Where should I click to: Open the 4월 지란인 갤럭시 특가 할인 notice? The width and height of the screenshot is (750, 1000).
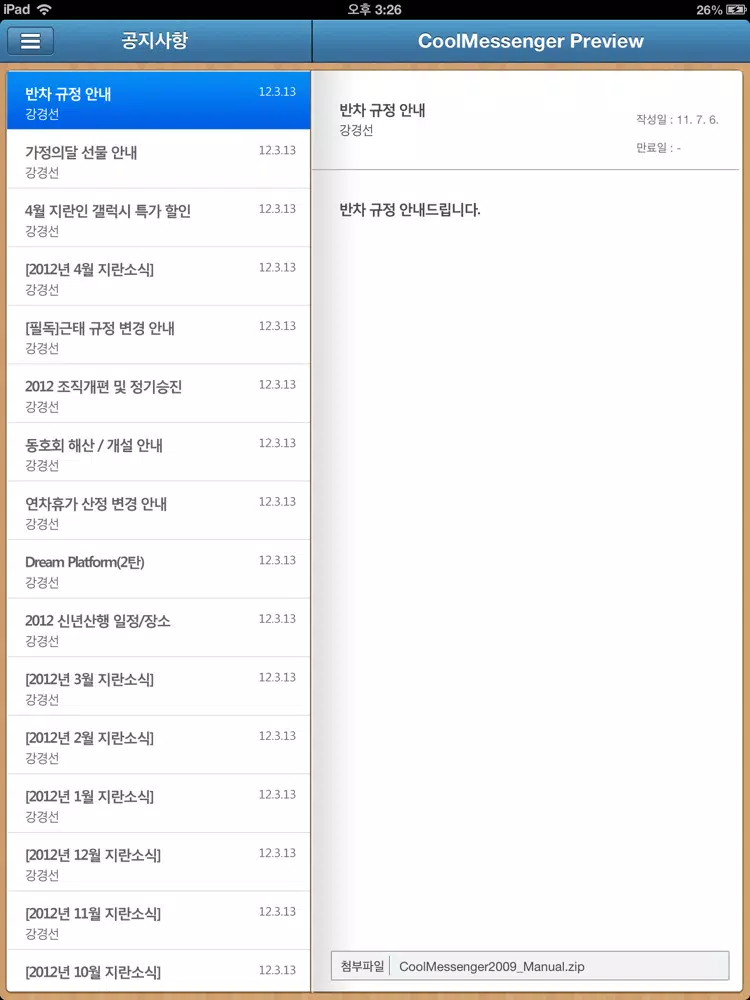[x=159, y=217]
